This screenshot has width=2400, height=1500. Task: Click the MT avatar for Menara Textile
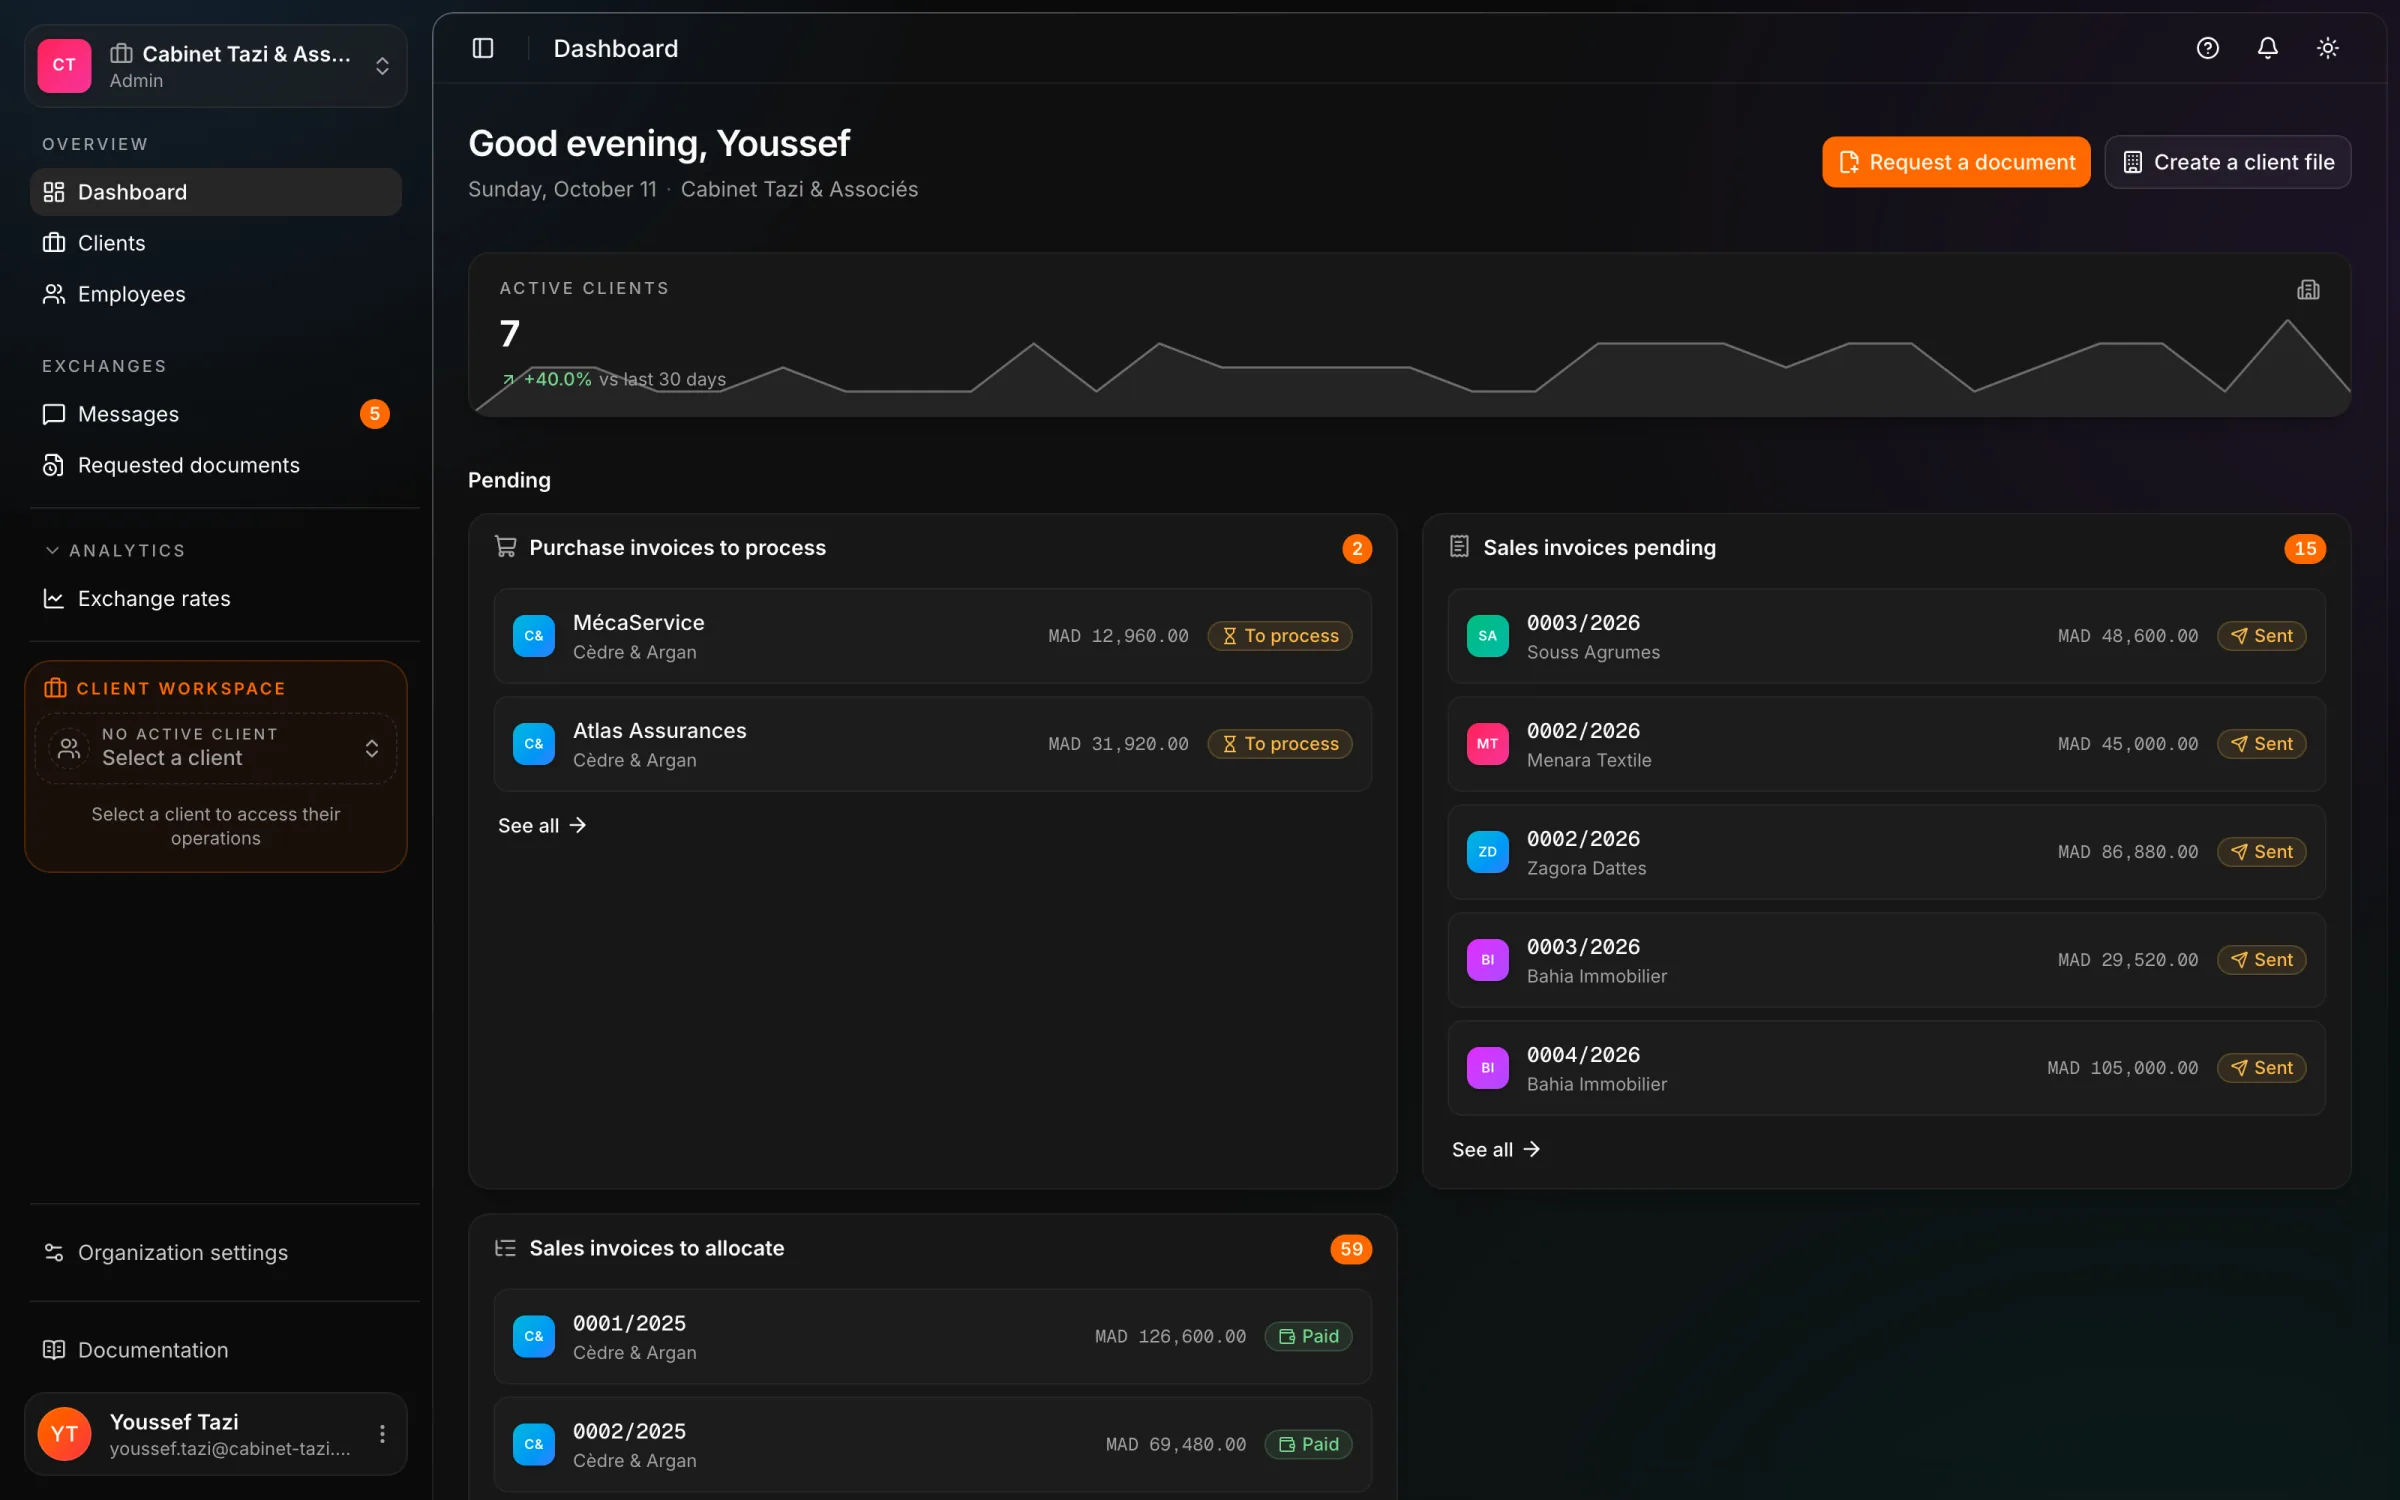coord(1487,744)
